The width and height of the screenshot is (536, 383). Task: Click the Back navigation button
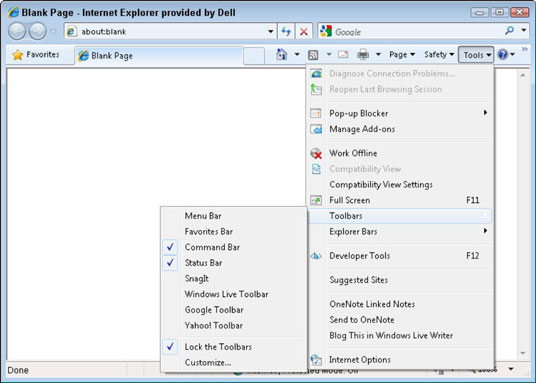[x=17, y=31]
